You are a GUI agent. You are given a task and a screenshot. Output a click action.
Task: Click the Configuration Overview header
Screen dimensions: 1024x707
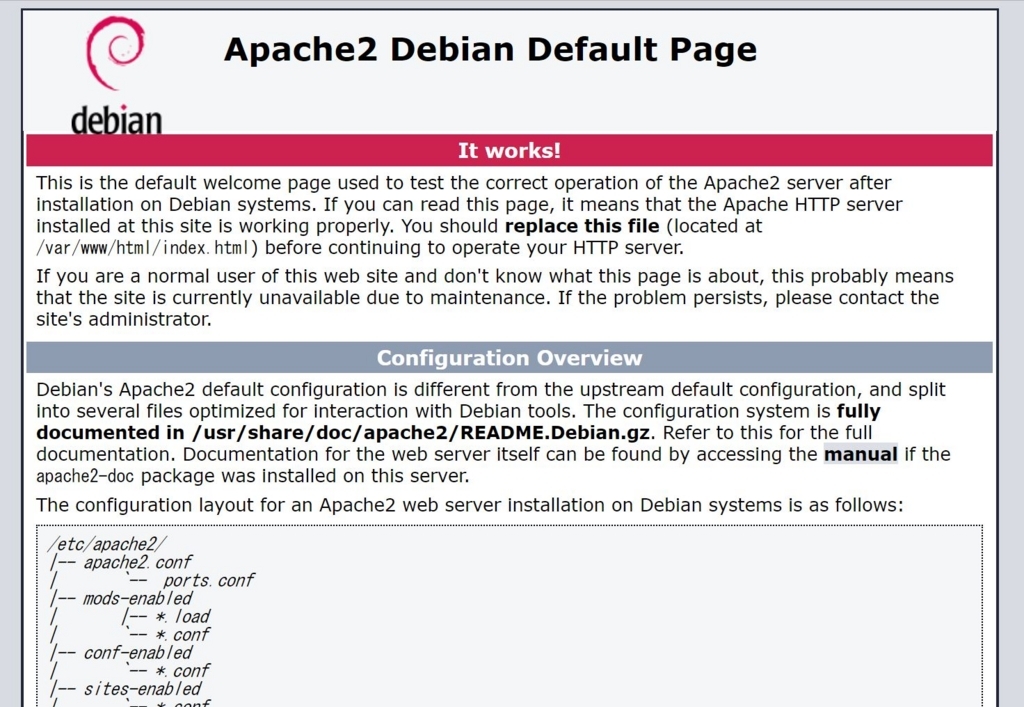509,358
